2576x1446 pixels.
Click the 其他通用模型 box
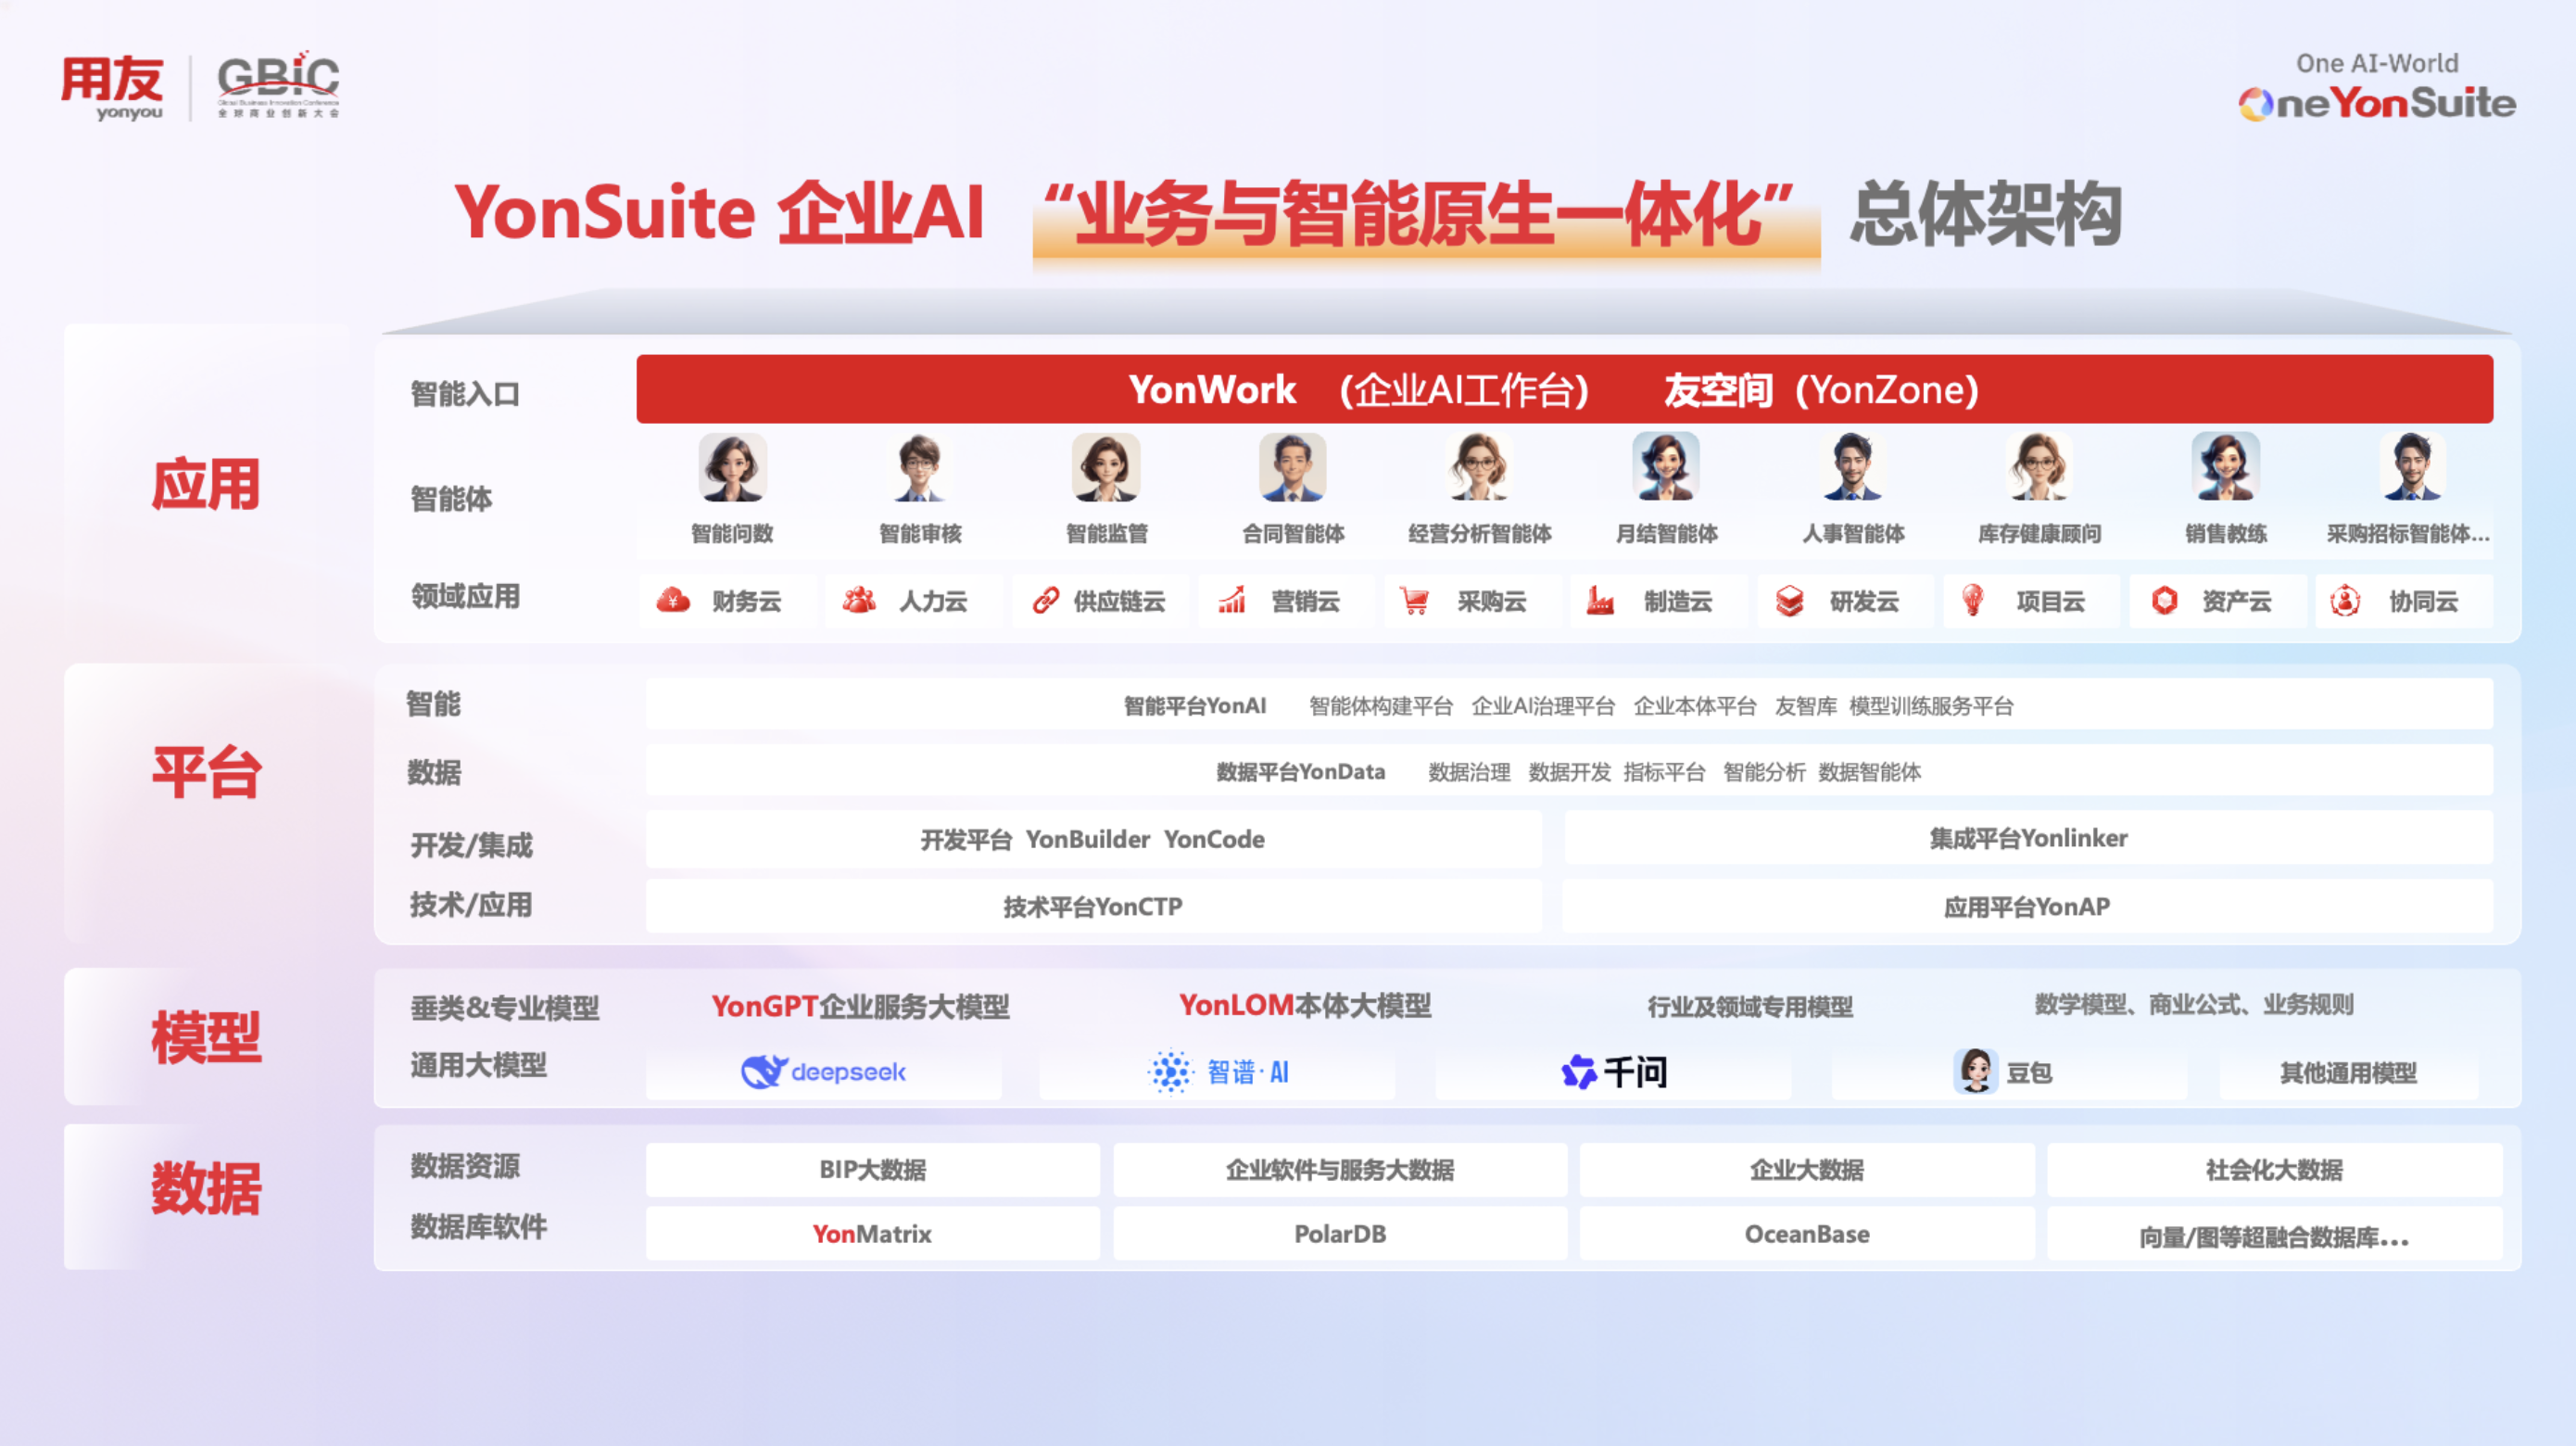pyautogui.click(x=2349, y=1073)
